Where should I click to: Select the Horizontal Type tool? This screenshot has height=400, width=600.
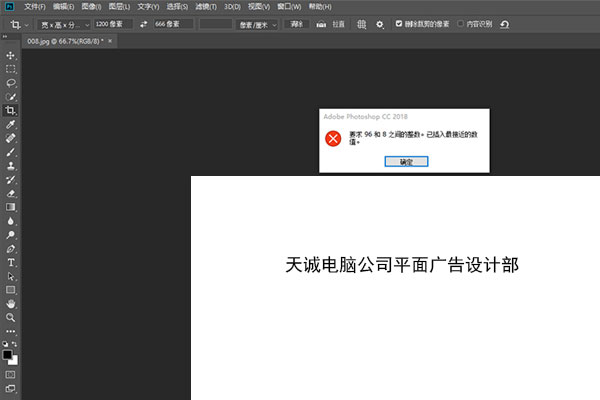[11, 262]
